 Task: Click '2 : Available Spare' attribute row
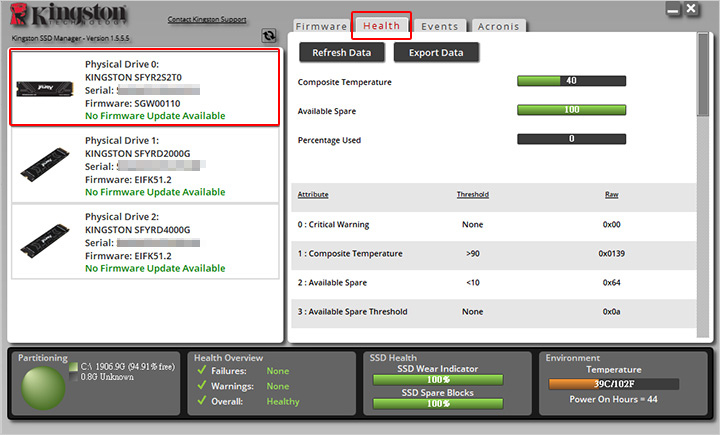[494, 282]
